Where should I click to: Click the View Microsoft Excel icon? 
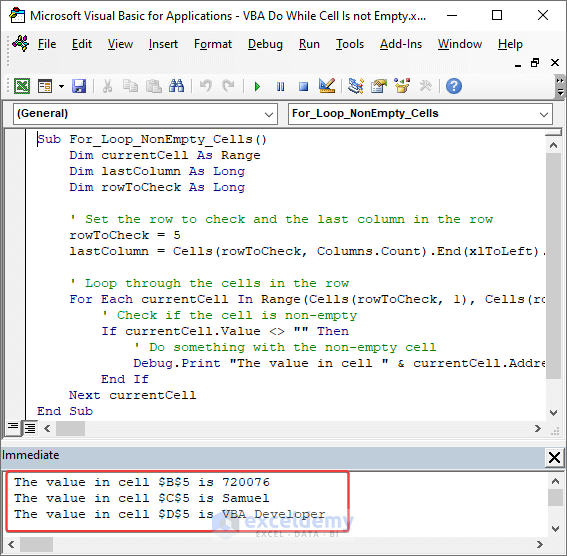pyautogui.click(x=22, y=86)
